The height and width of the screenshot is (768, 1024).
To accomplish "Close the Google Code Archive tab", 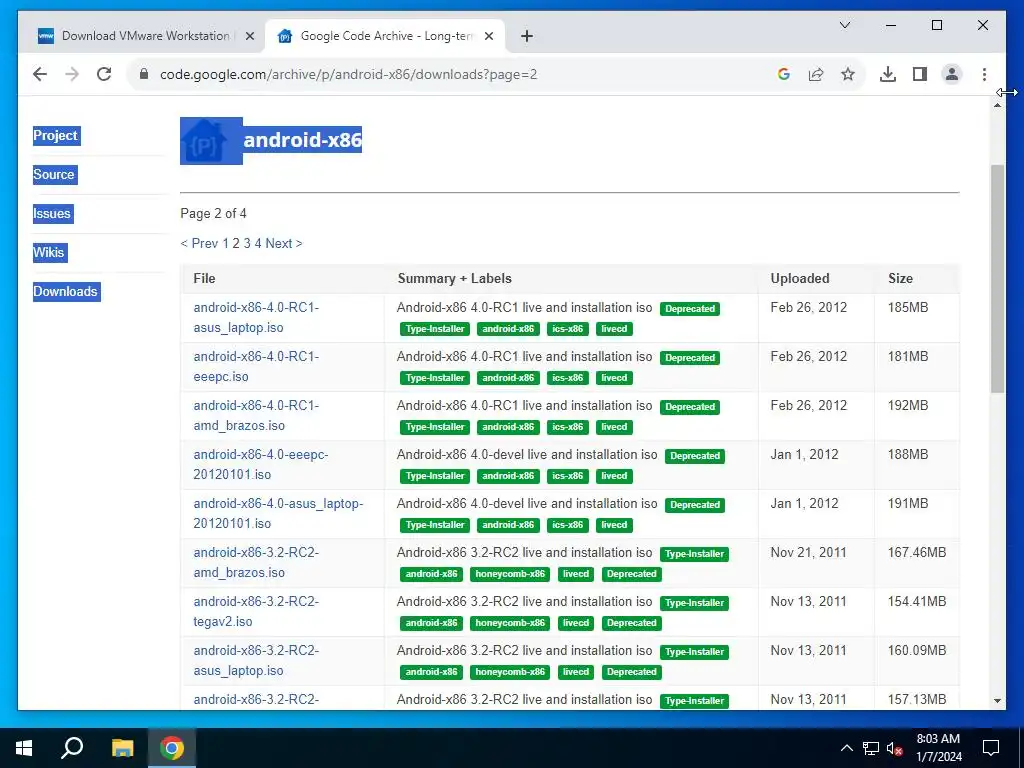I will pyautogui.click(x=488, y=36).
